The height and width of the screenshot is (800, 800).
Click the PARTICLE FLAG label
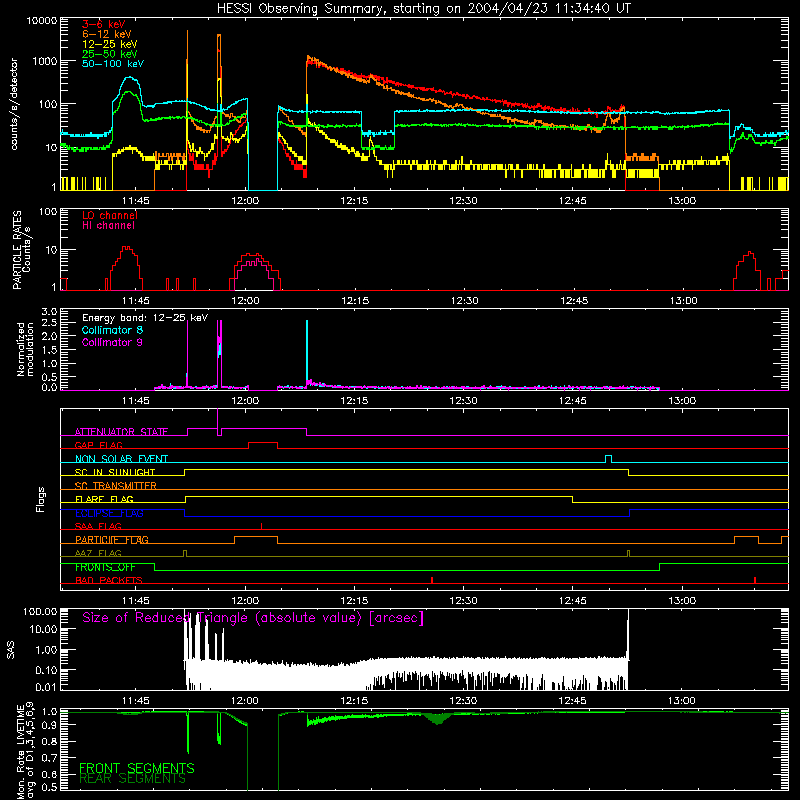(112, 539)
